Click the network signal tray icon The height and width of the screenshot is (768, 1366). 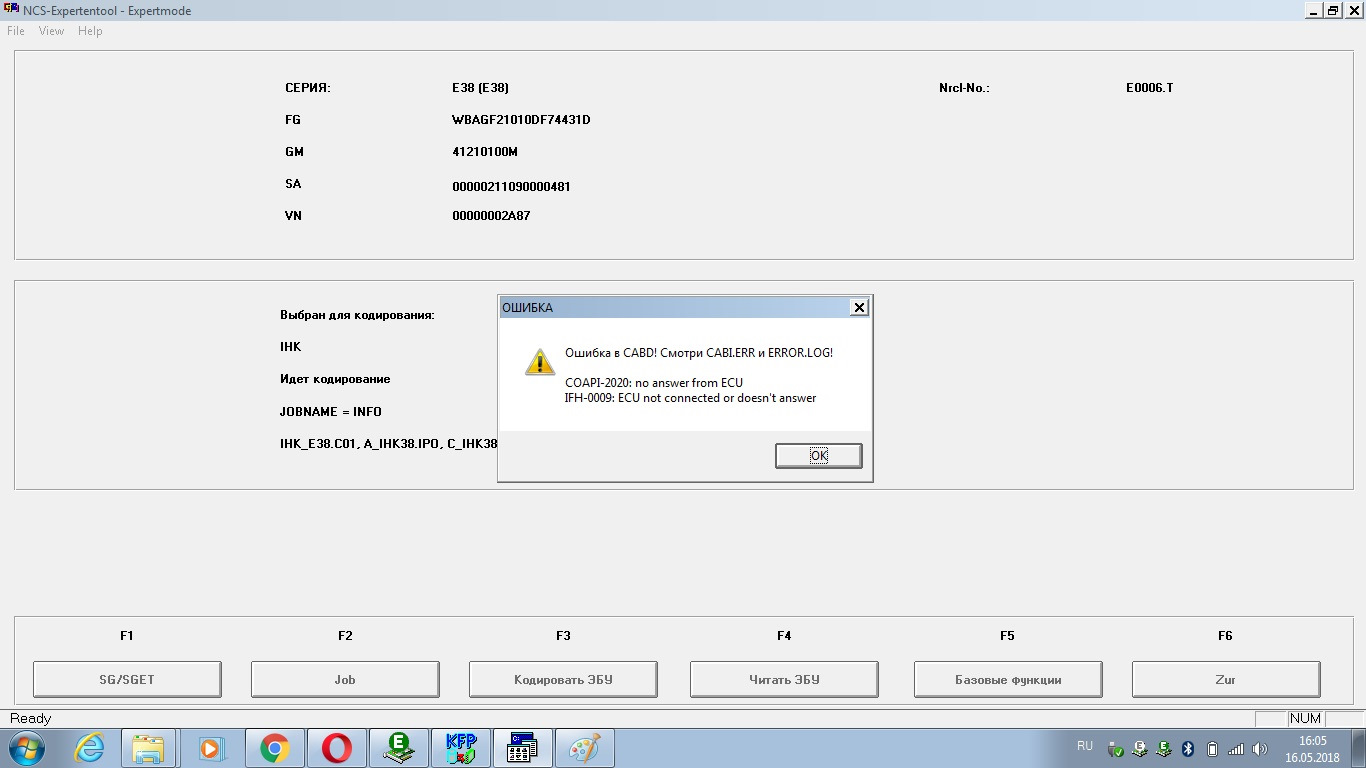tap(1236, 749)
